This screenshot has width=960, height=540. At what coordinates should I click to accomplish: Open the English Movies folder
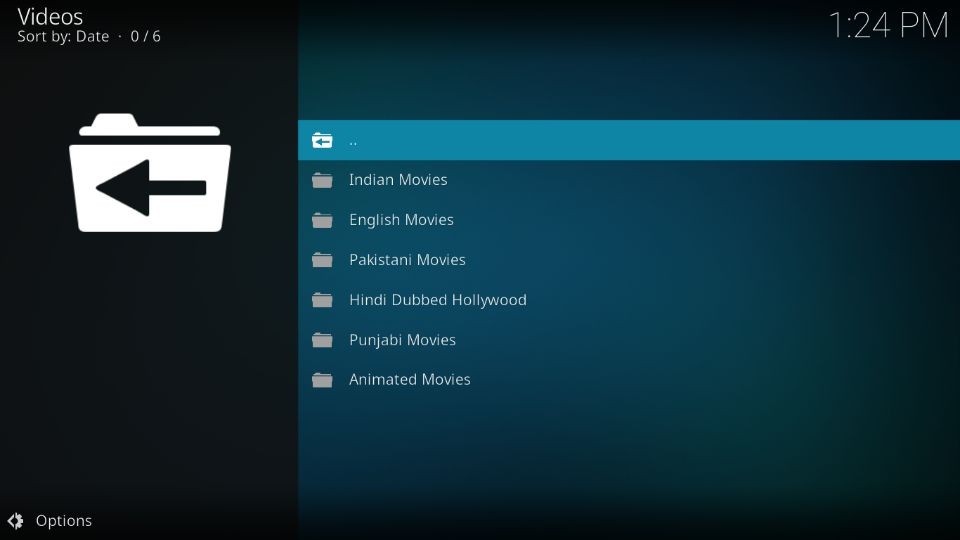[x=629, y=220]
